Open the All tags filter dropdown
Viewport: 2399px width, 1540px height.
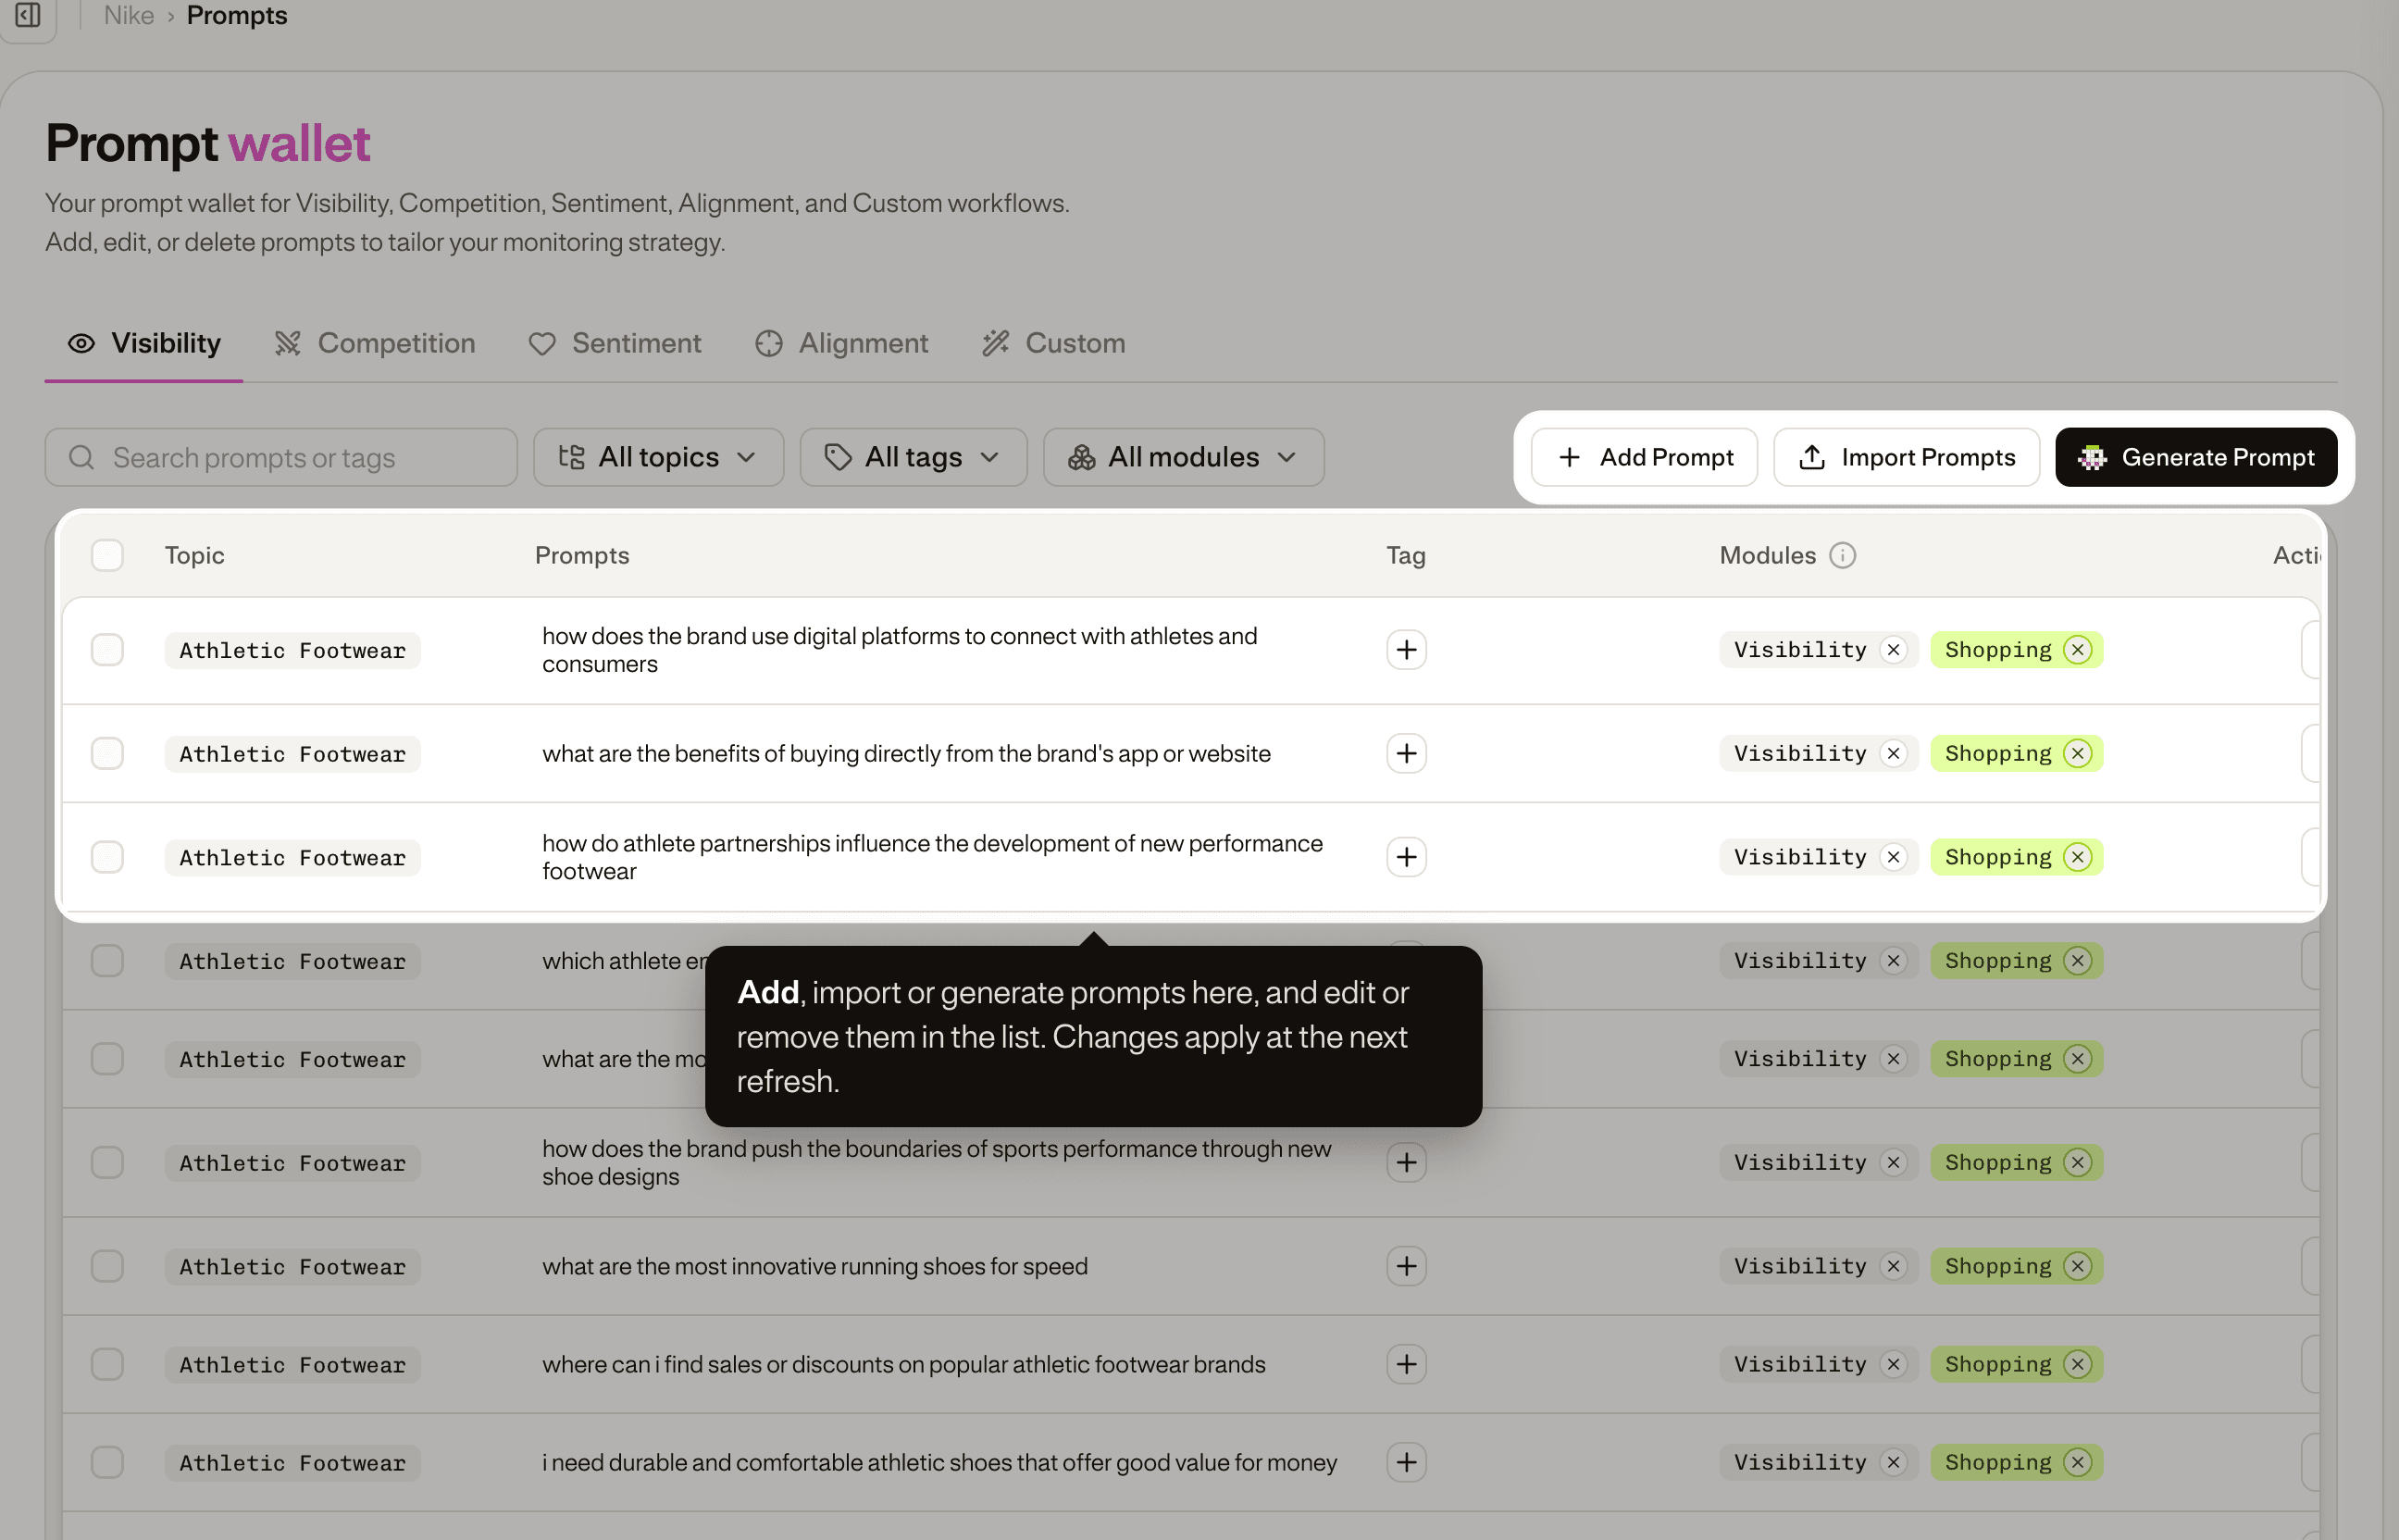(913, 457)
